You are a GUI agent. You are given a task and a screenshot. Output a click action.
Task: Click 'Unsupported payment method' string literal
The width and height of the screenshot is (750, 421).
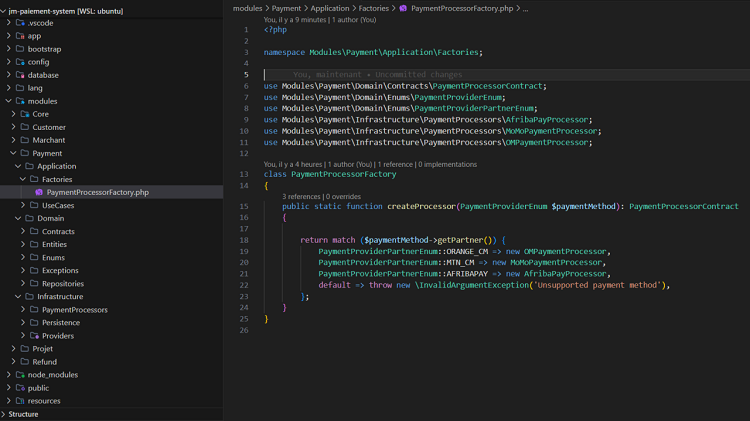[596, 285]
